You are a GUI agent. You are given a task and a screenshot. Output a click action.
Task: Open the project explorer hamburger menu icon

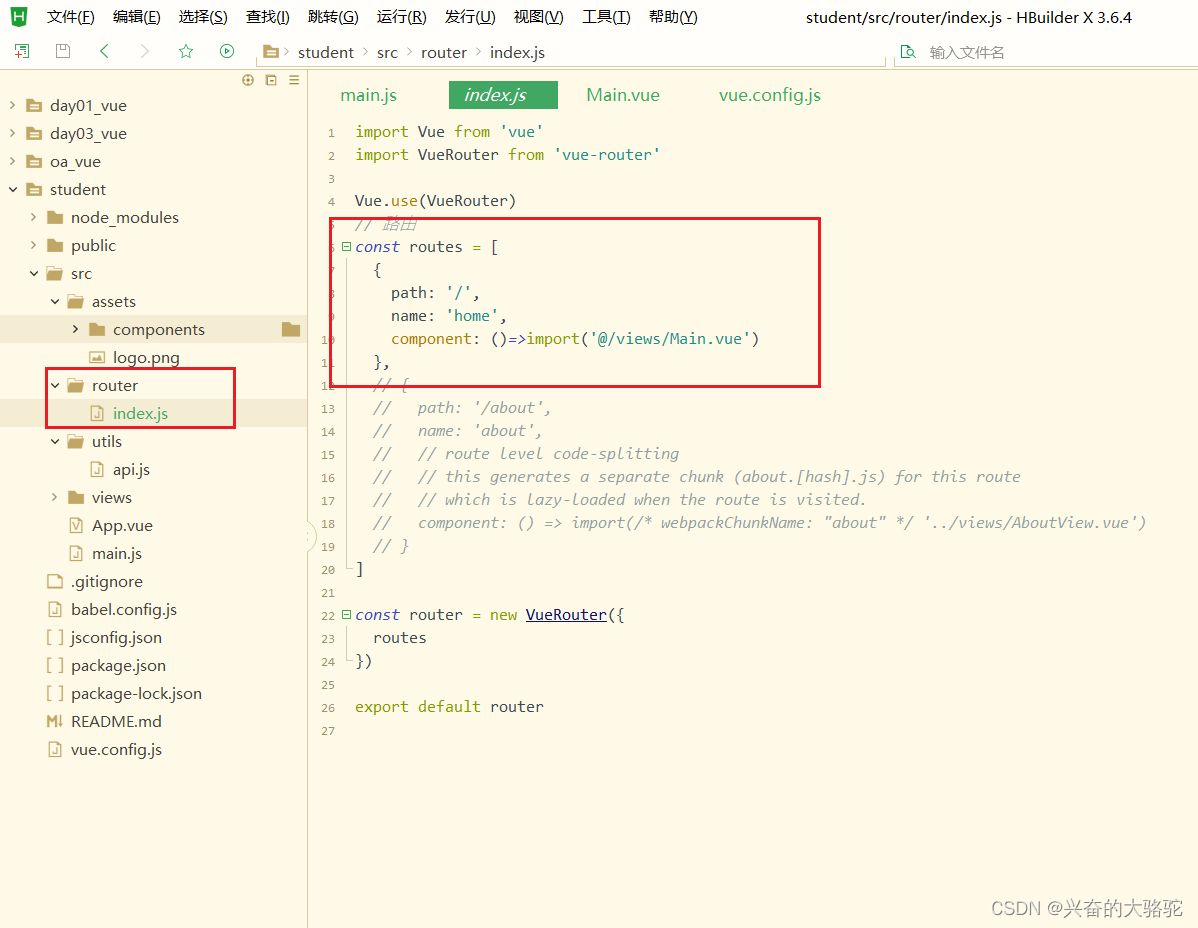(x=293, y=80)
